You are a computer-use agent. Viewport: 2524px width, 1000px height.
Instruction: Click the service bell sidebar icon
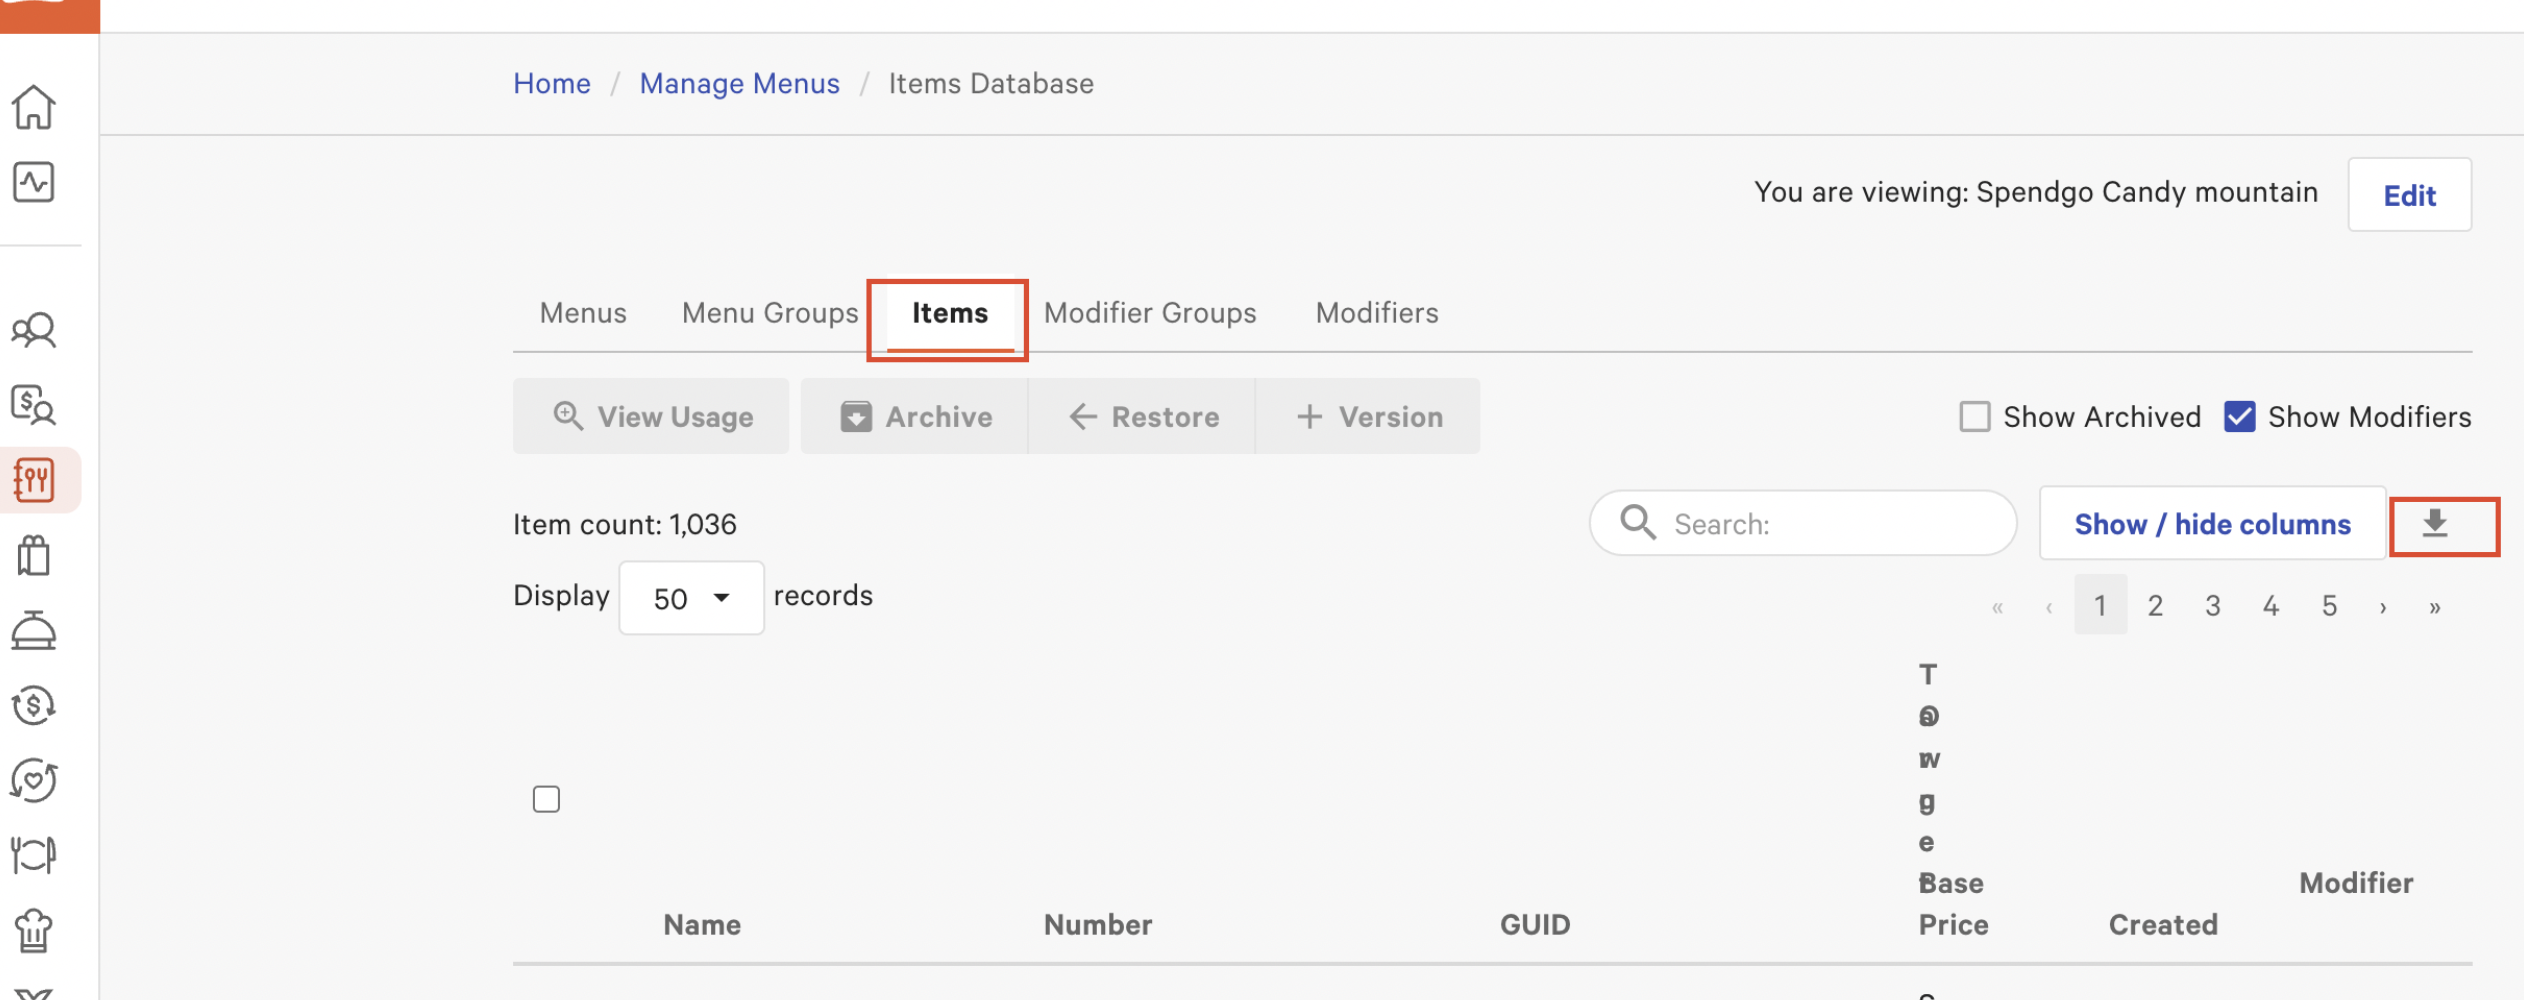tap(34, 631)
